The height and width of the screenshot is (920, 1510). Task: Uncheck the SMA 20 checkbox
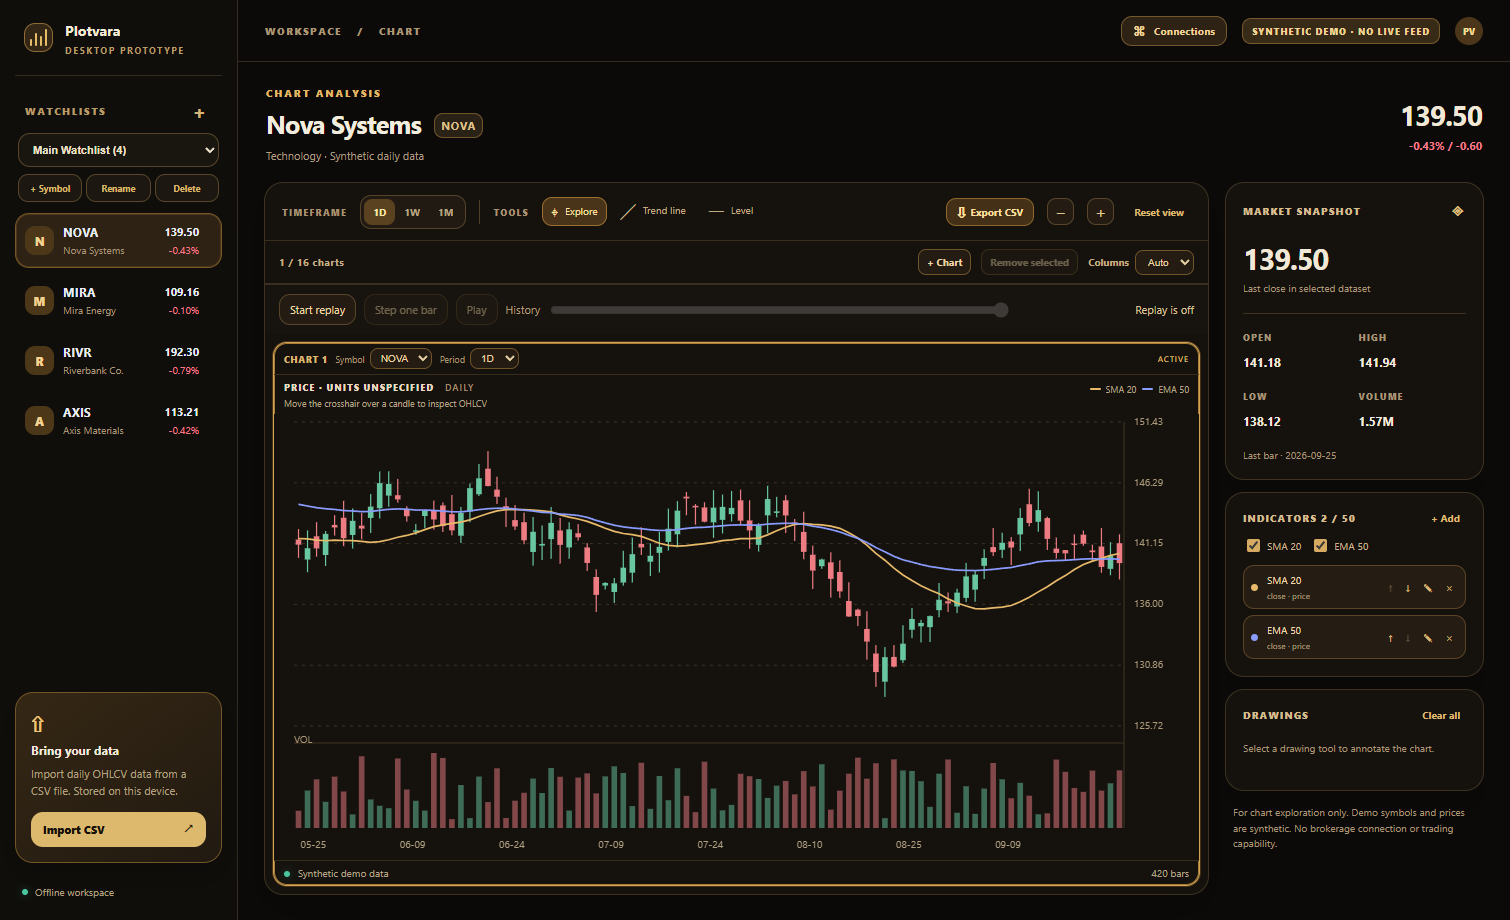click(x=1253, y=546)
